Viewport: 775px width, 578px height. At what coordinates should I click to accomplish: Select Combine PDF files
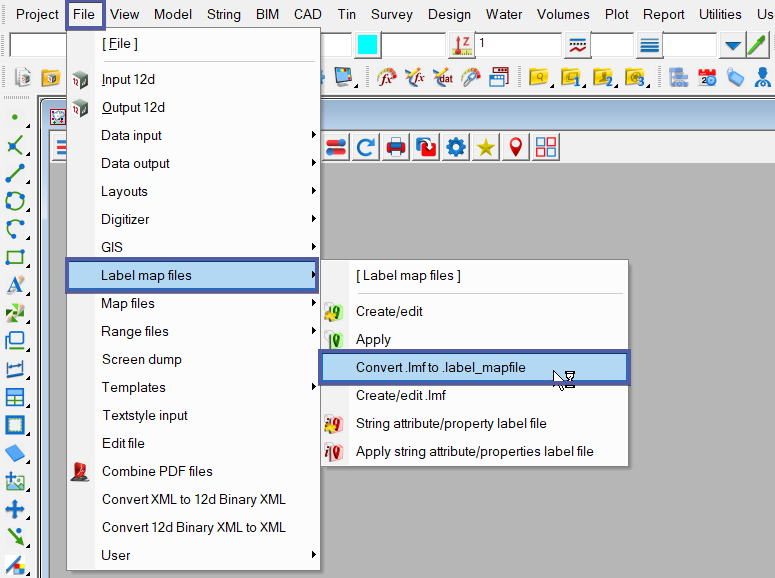tap(193, 471)
